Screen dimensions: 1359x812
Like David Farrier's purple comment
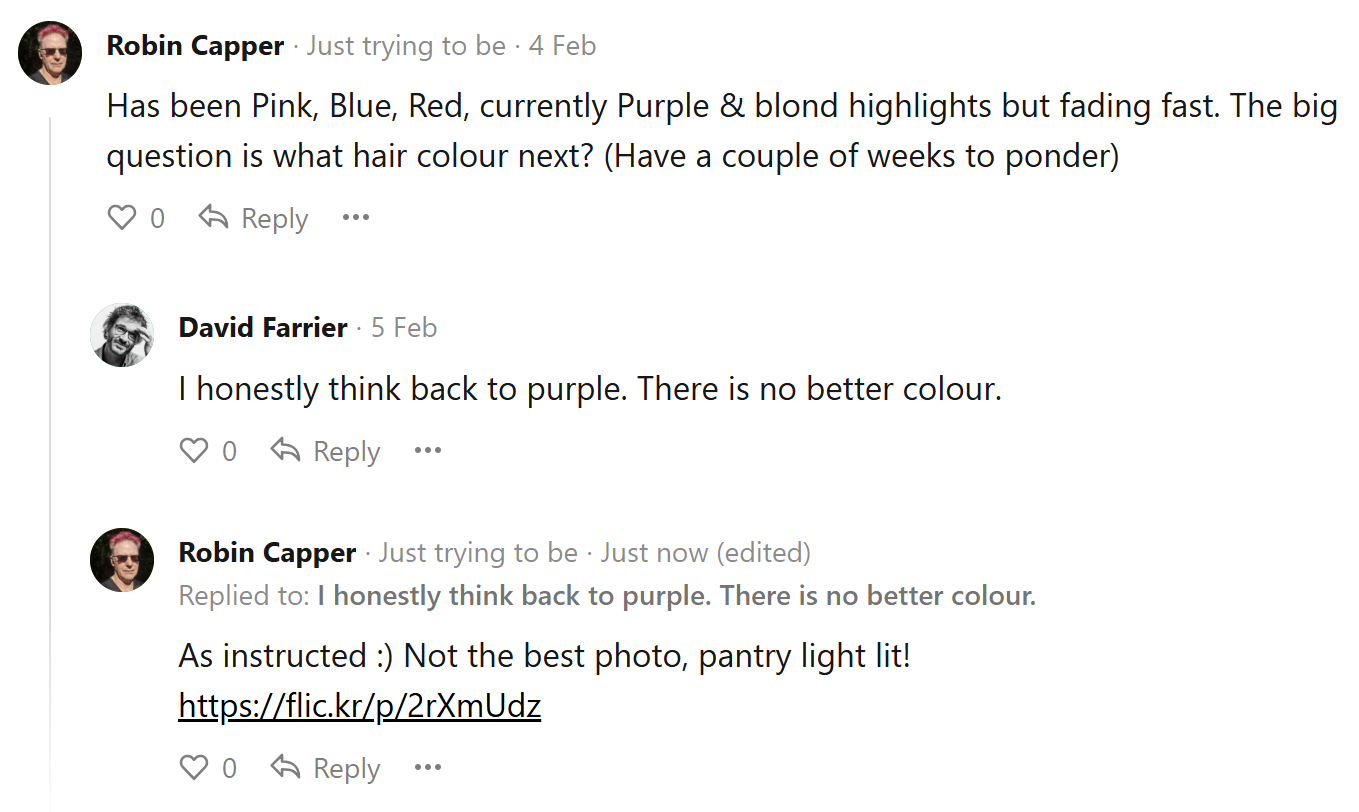coord(194,451)
